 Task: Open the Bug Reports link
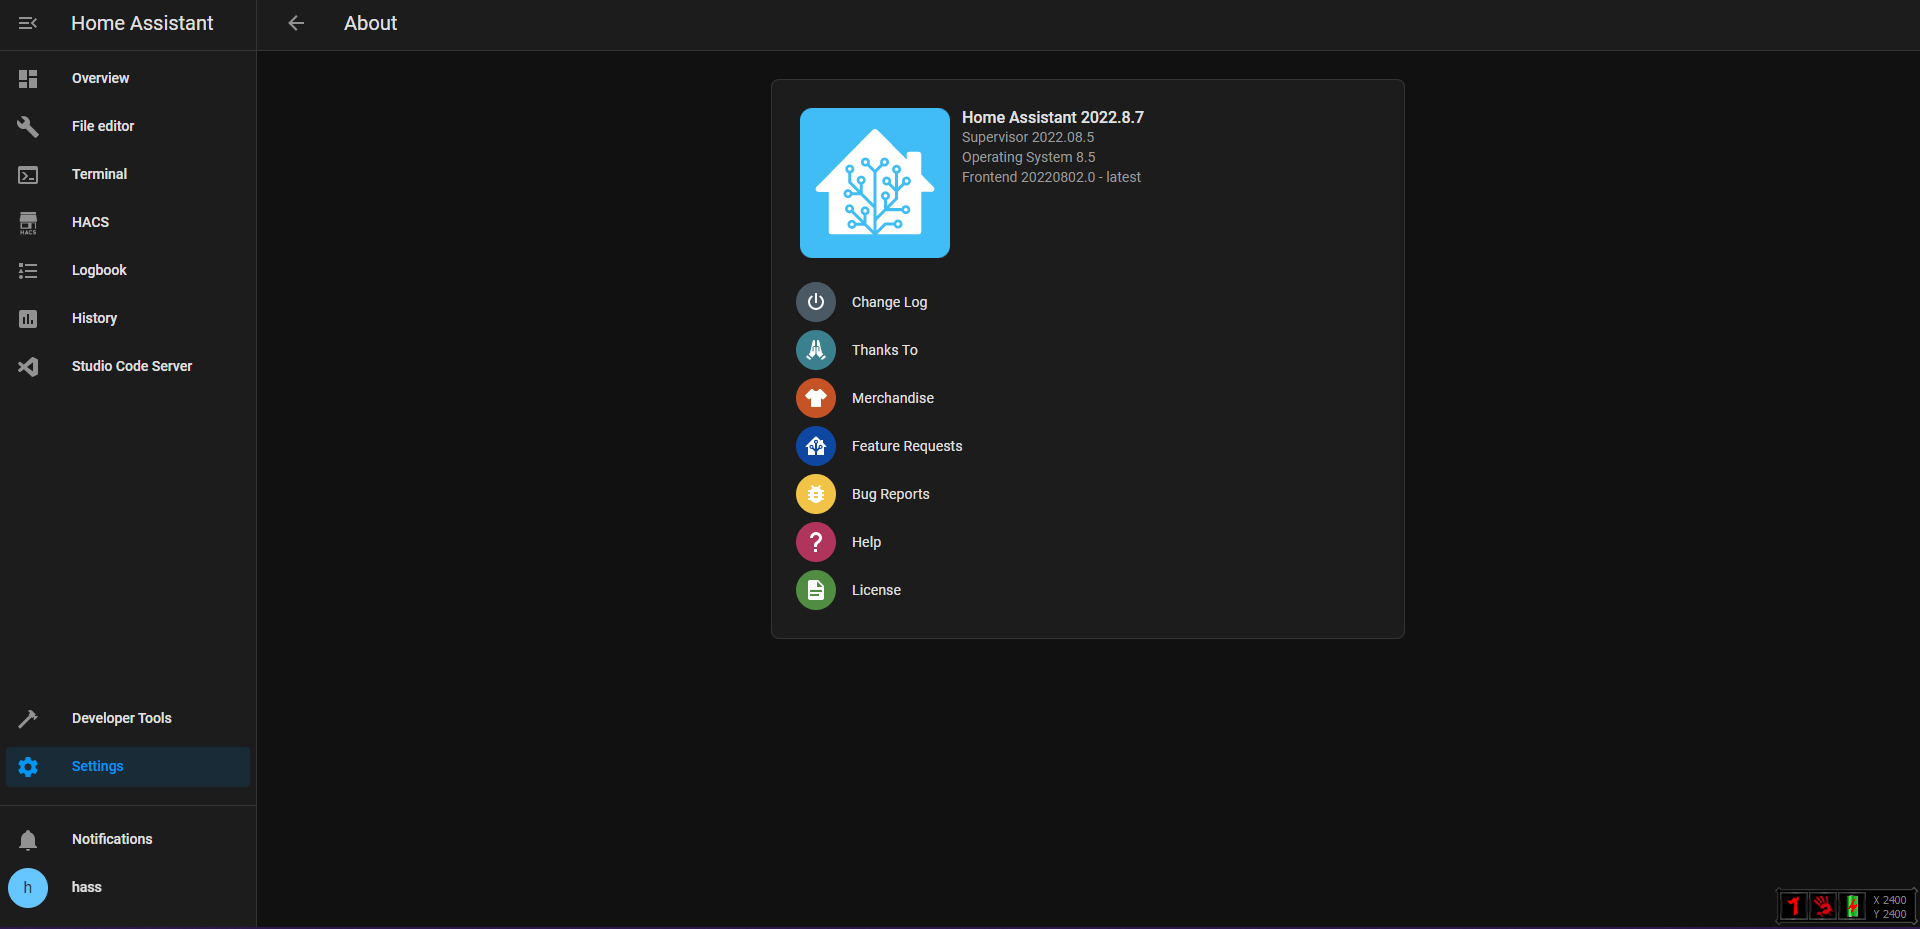click(891, 494)
